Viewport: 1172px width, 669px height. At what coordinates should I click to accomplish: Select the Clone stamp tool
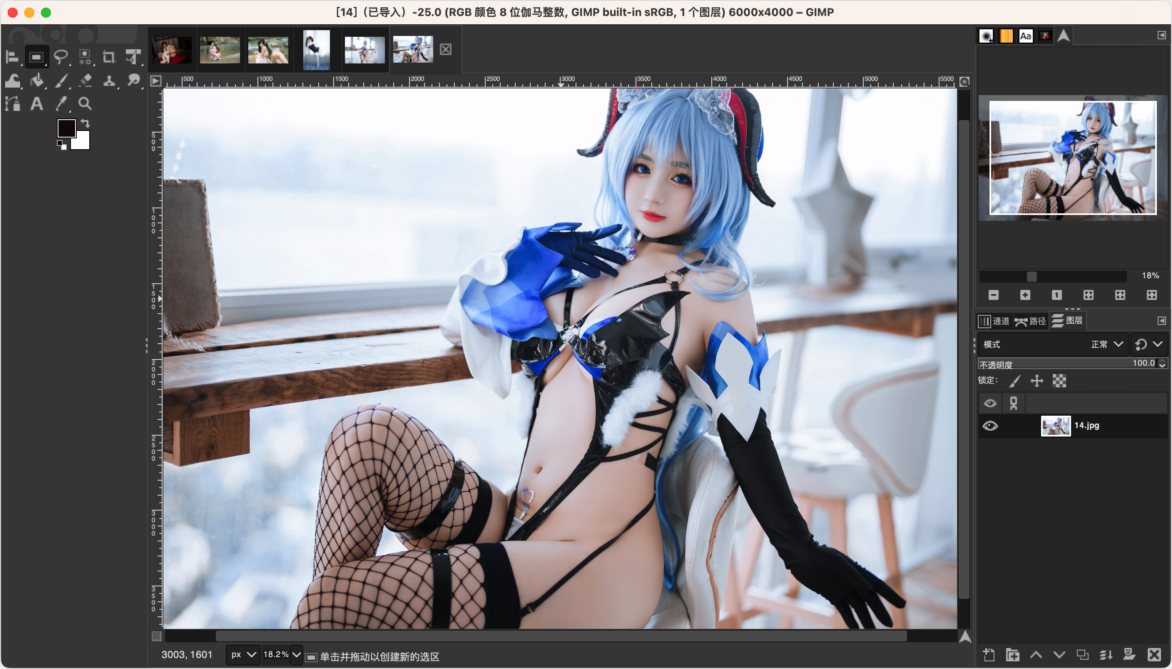tap(109, 81)
